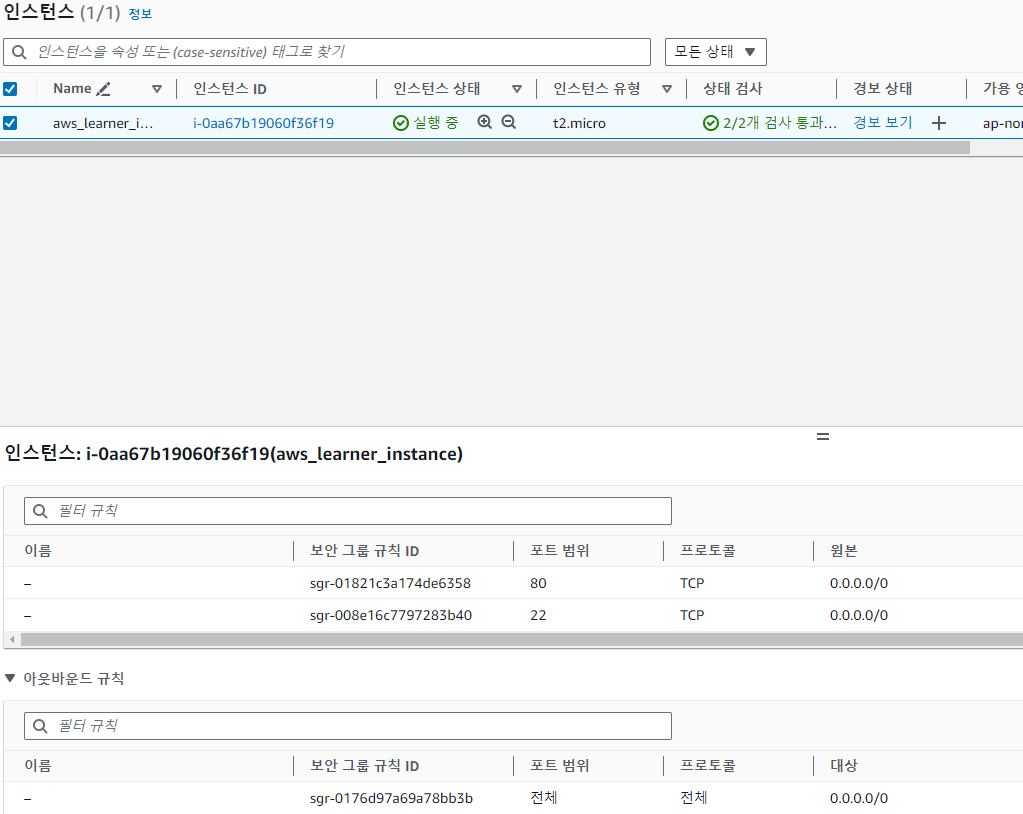Click the zoom-in filter icon next to 실행 중
Image resolution: width=1023 pixels, height=814 pixels.
pos(485,122)
